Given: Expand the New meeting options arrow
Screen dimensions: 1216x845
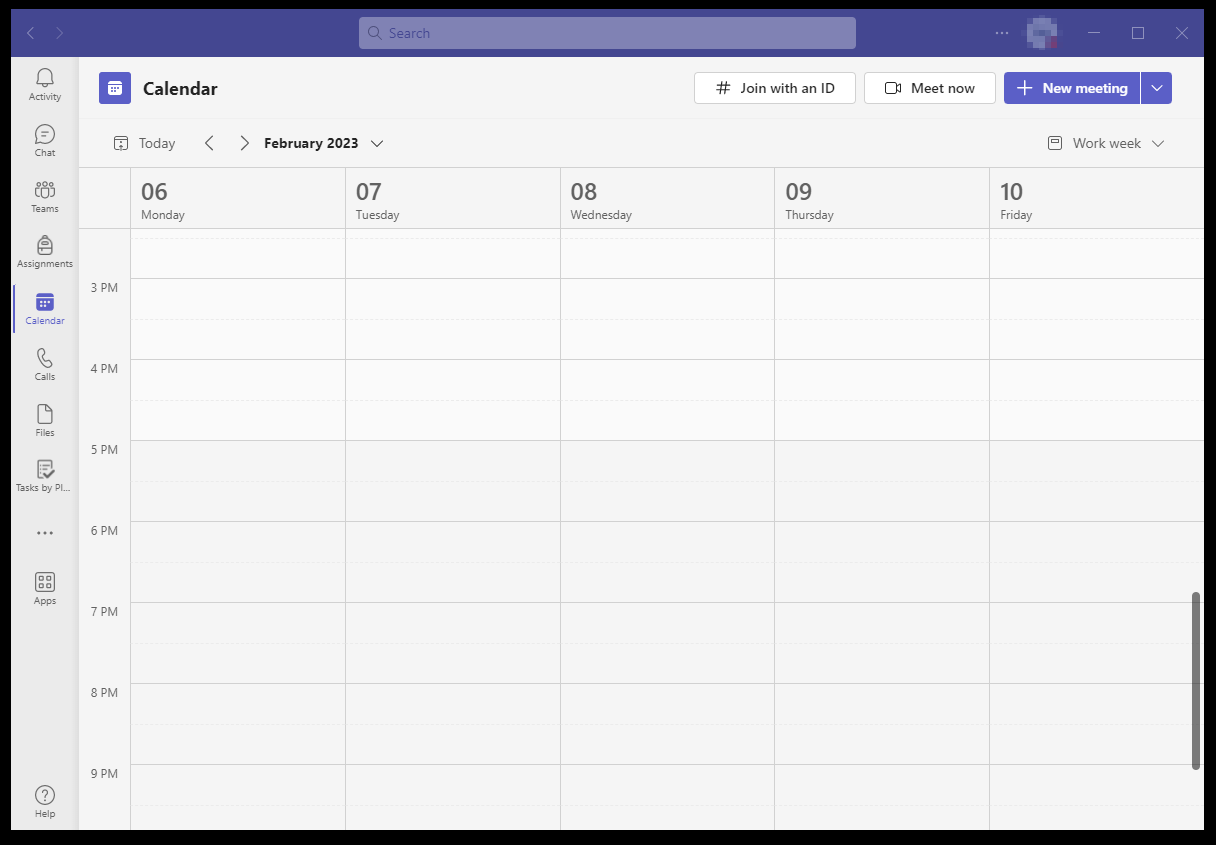Looking at the screenshot, I should coord(1157,88).
